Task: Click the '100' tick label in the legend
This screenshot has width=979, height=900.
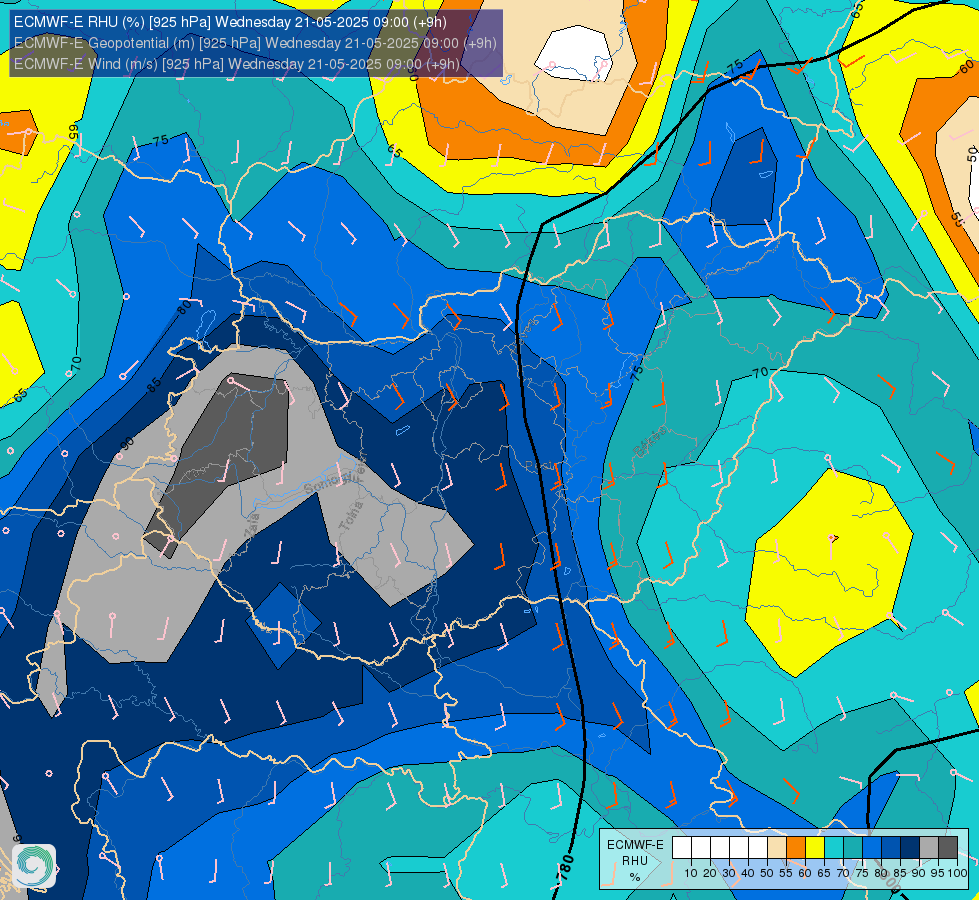Action: 958,873
